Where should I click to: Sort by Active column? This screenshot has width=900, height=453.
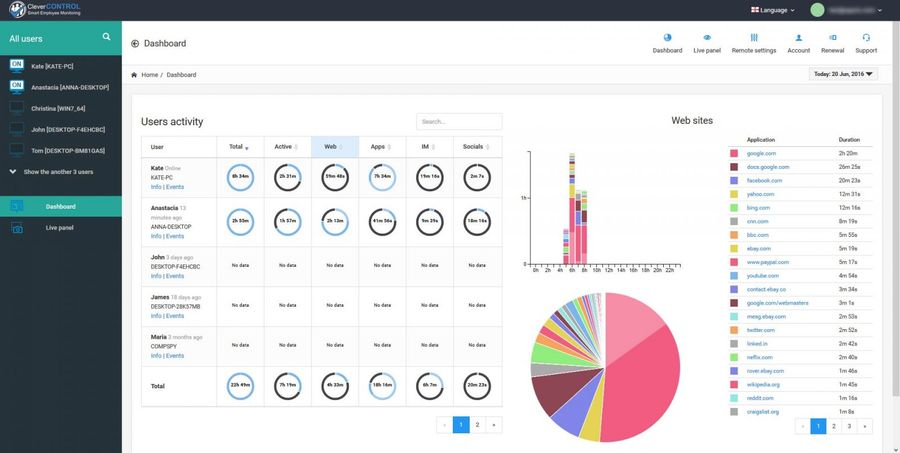point(288,147)
